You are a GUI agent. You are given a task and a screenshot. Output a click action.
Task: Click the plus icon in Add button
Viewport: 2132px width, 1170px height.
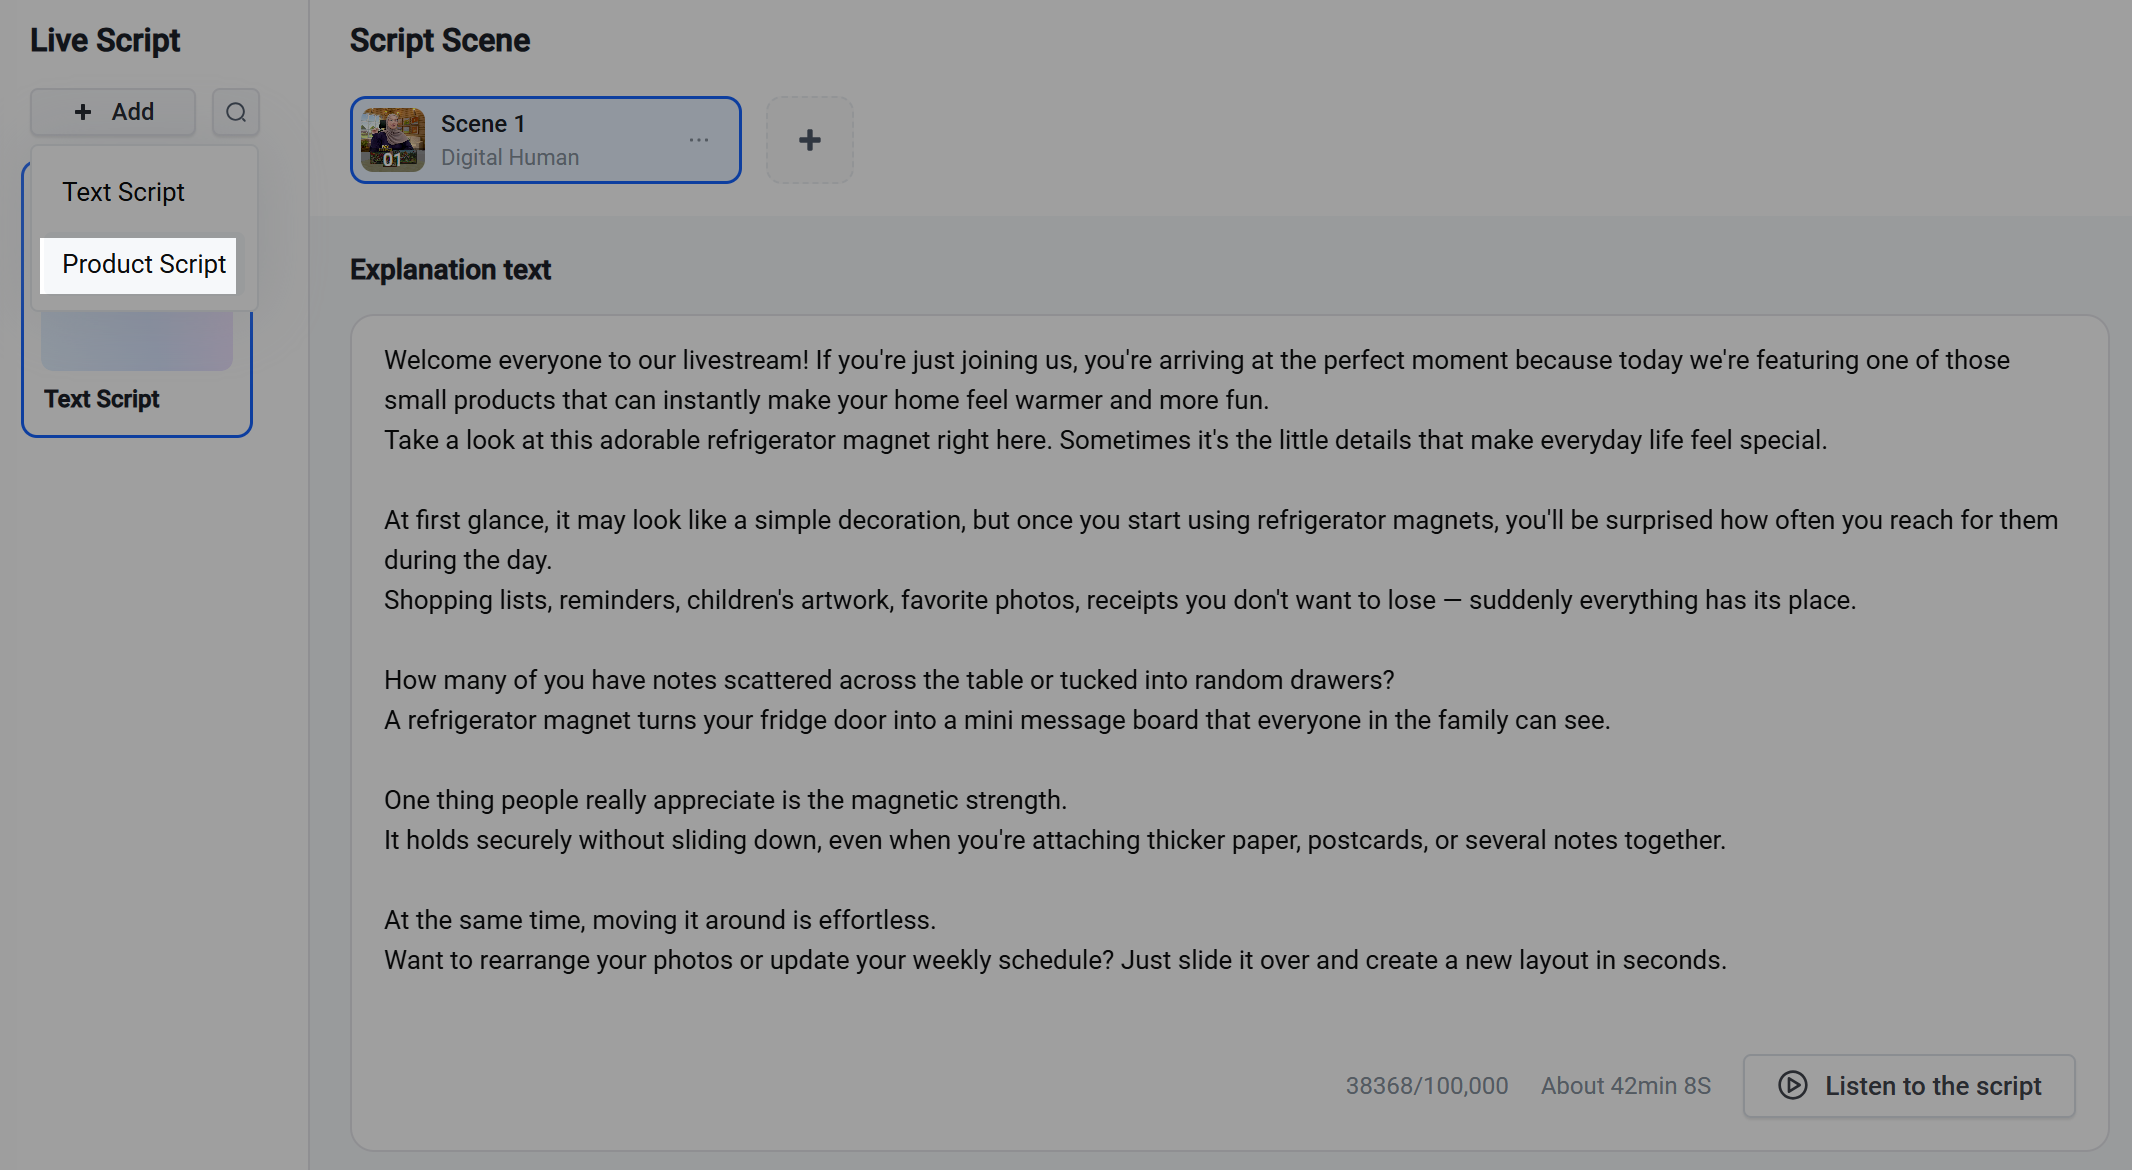pyautogui.click(x=83, y=112)
